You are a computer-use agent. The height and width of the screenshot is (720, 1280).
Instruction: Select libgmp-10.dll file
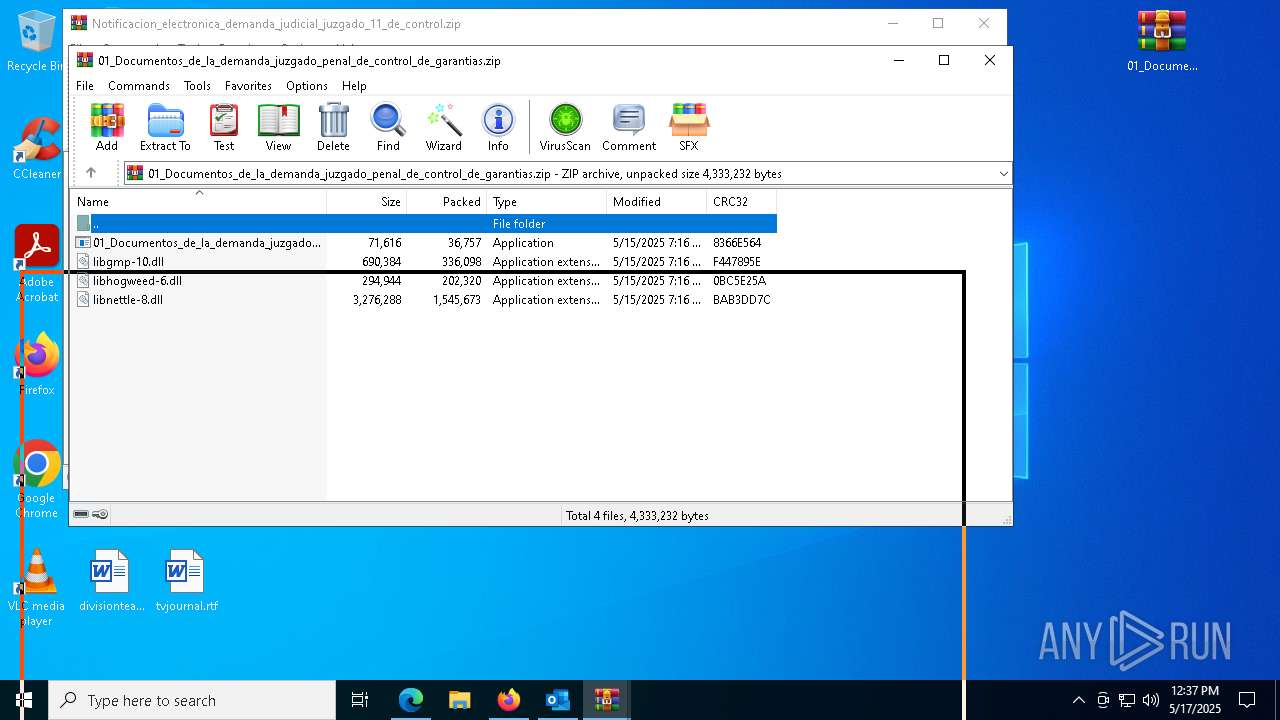[425, 262]
